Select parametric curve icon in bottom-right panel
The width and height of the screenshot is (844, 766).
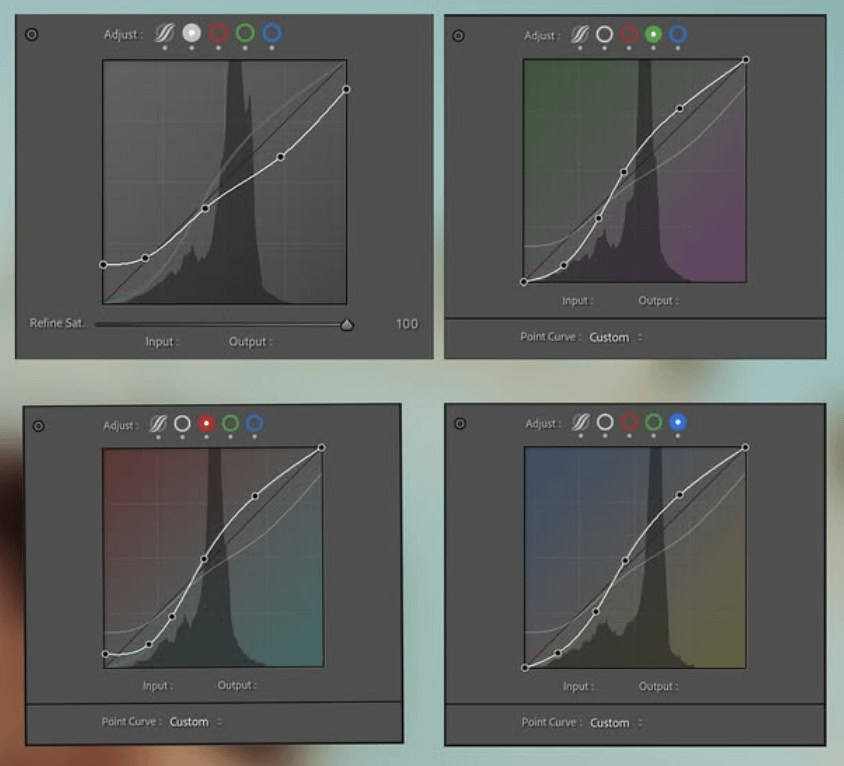point(580,423)
